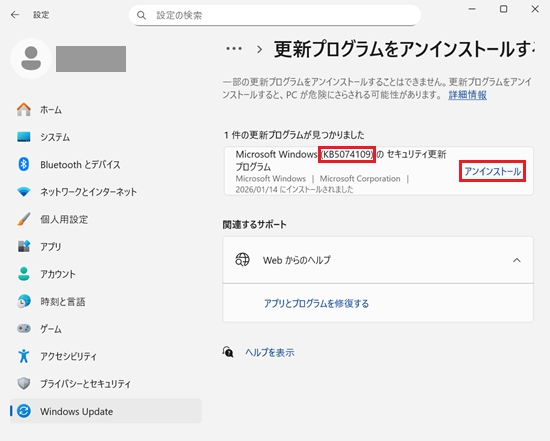Screen dimensions: 550x441
Task: Open アプリとプログラムを修復する link
Action: click(316, 303)
